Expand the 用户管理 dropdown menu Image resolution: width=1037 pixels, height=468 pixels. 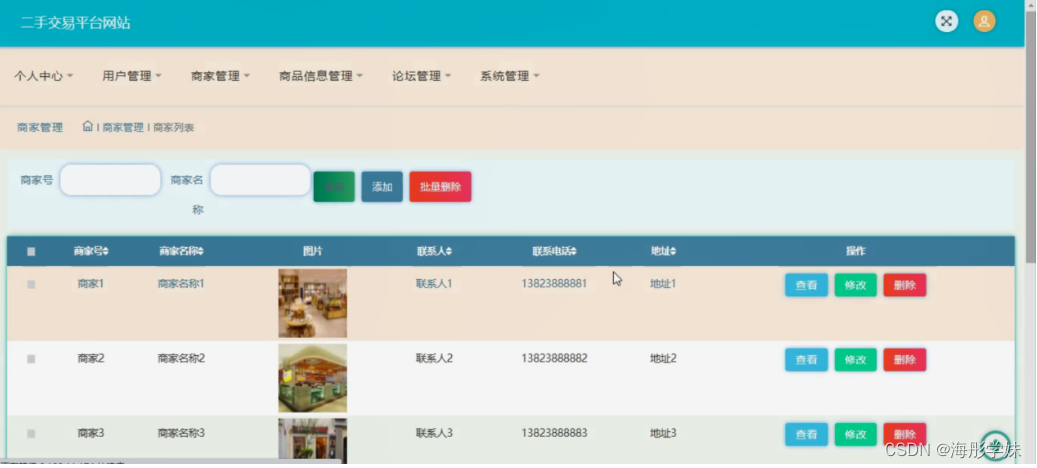(132, 76)
